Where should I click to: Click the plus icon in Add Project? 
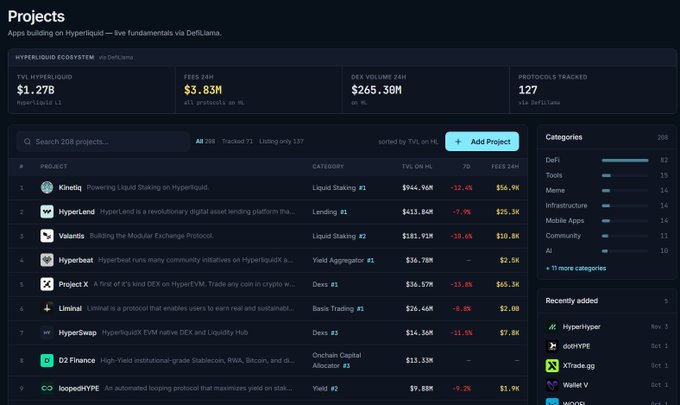click(458, 141)
